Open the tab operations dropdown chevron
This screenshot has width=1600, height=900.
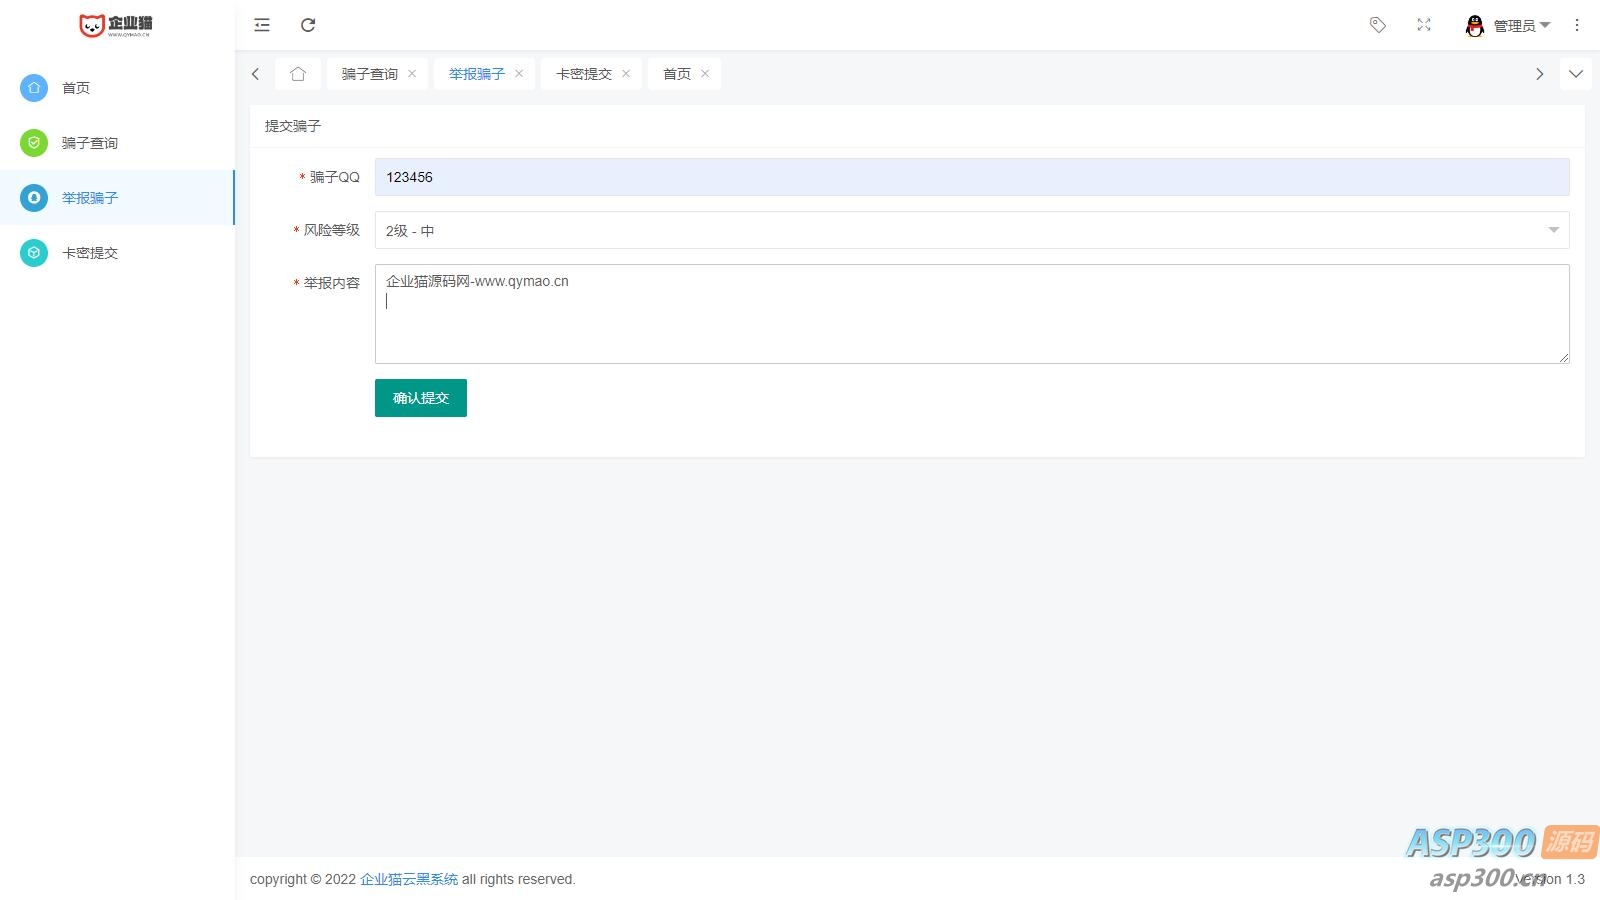pyautogui.click(x=1576, y=74)
